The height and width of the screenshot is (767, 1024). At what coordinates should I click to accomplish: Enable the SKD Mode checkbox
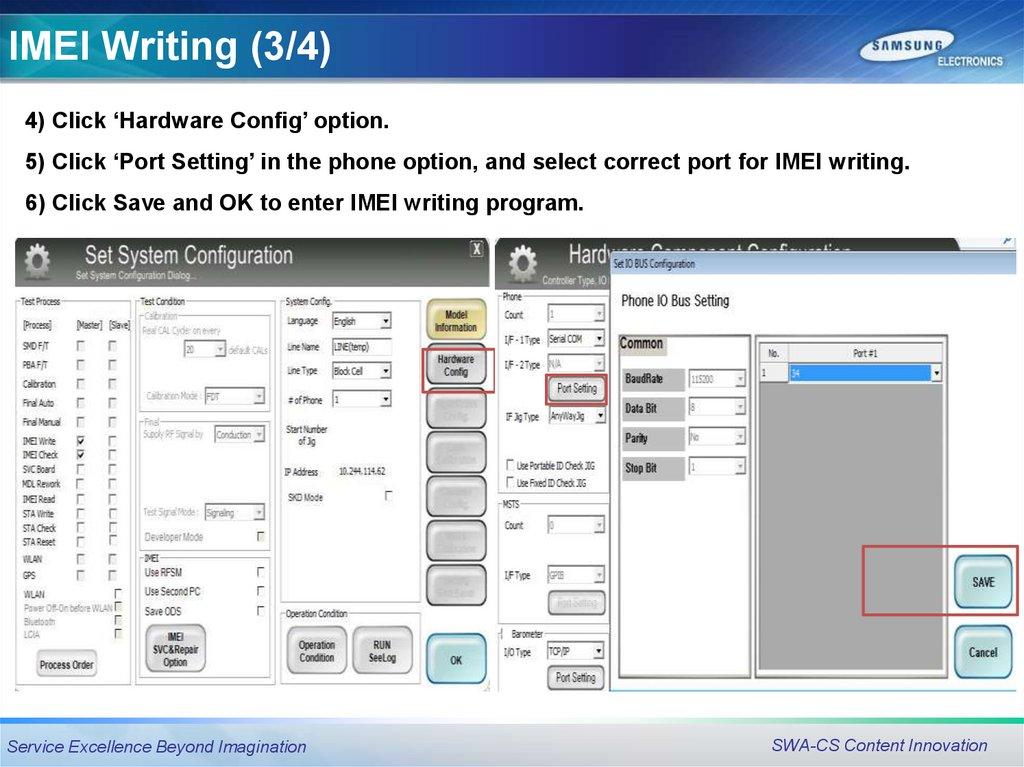[389, 495]
